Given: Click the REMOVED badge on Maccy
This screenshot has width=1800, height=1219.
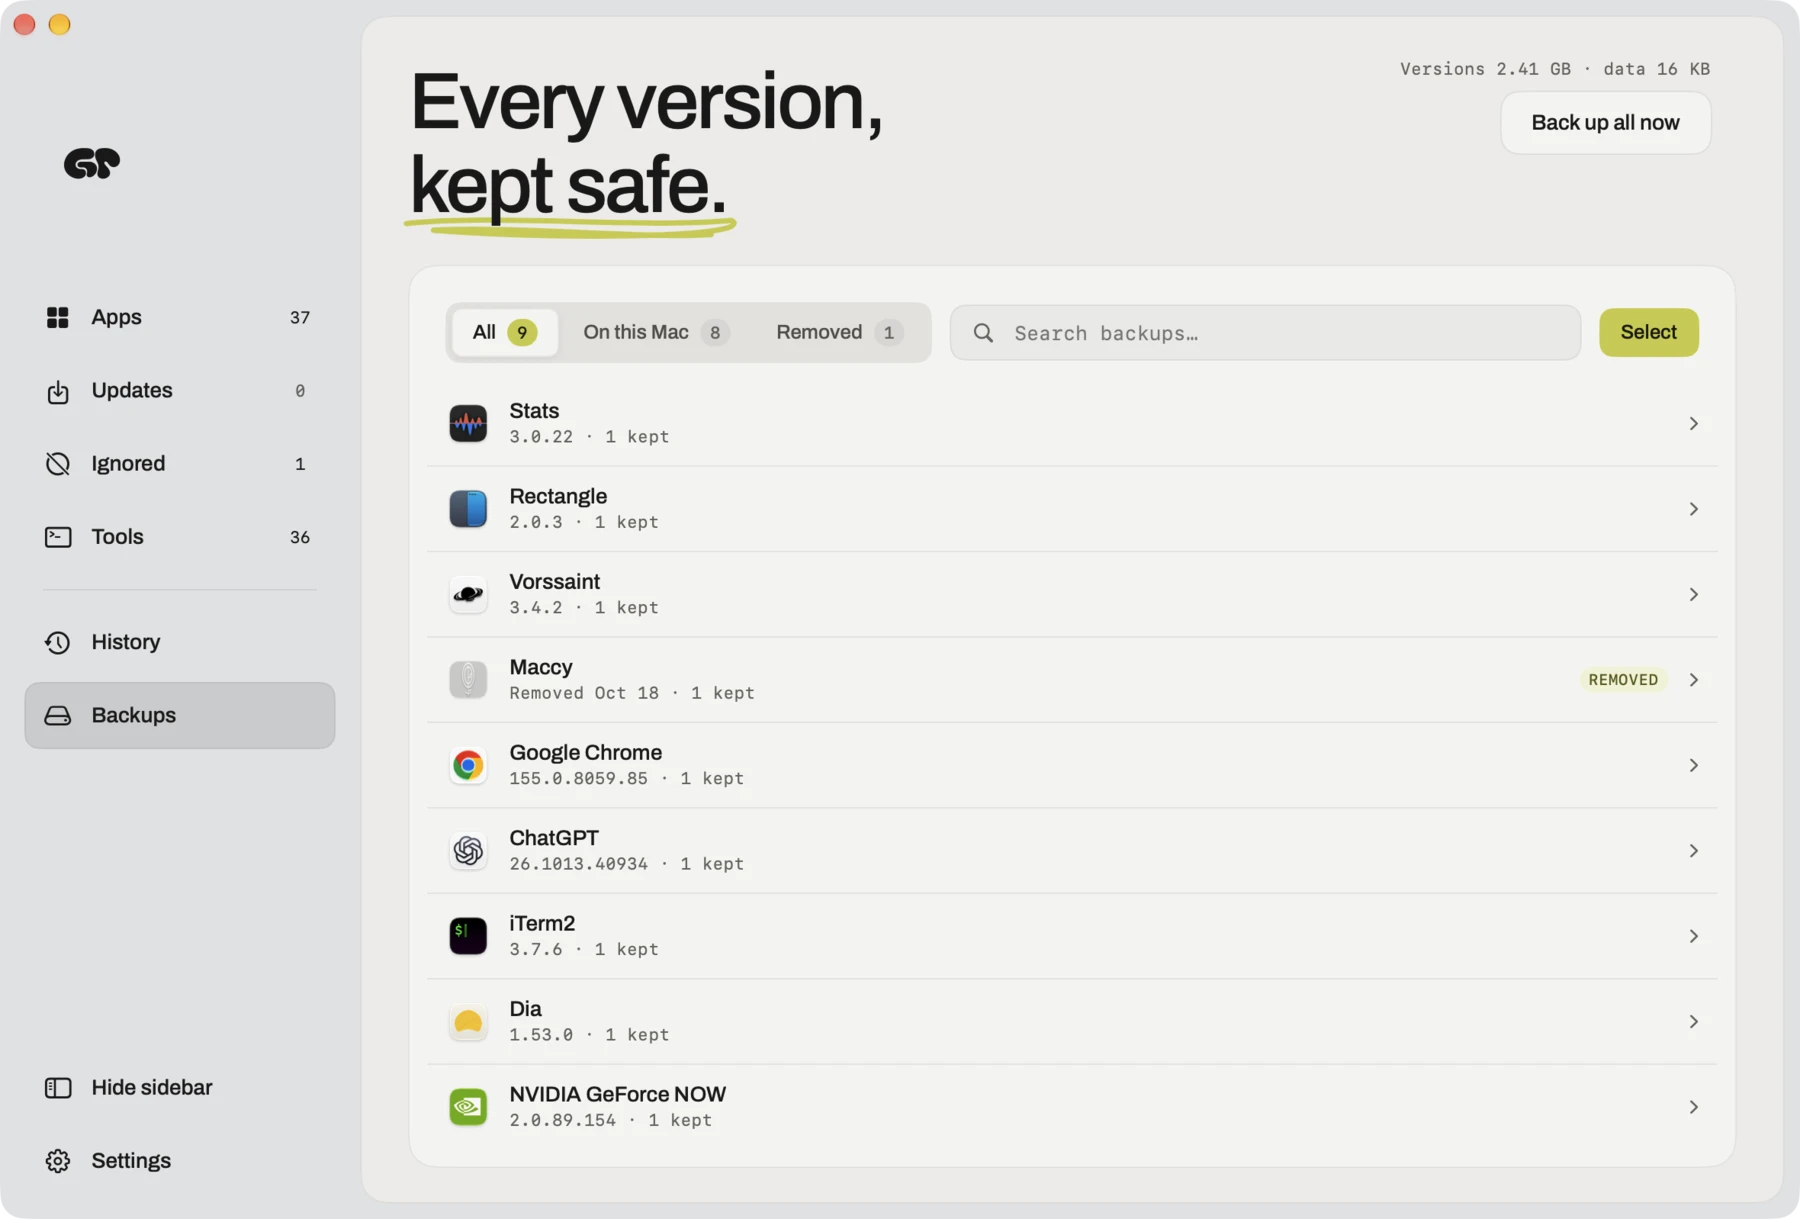Looking at the screenshot, I should pyautogui.click(x=1623, y=680).
